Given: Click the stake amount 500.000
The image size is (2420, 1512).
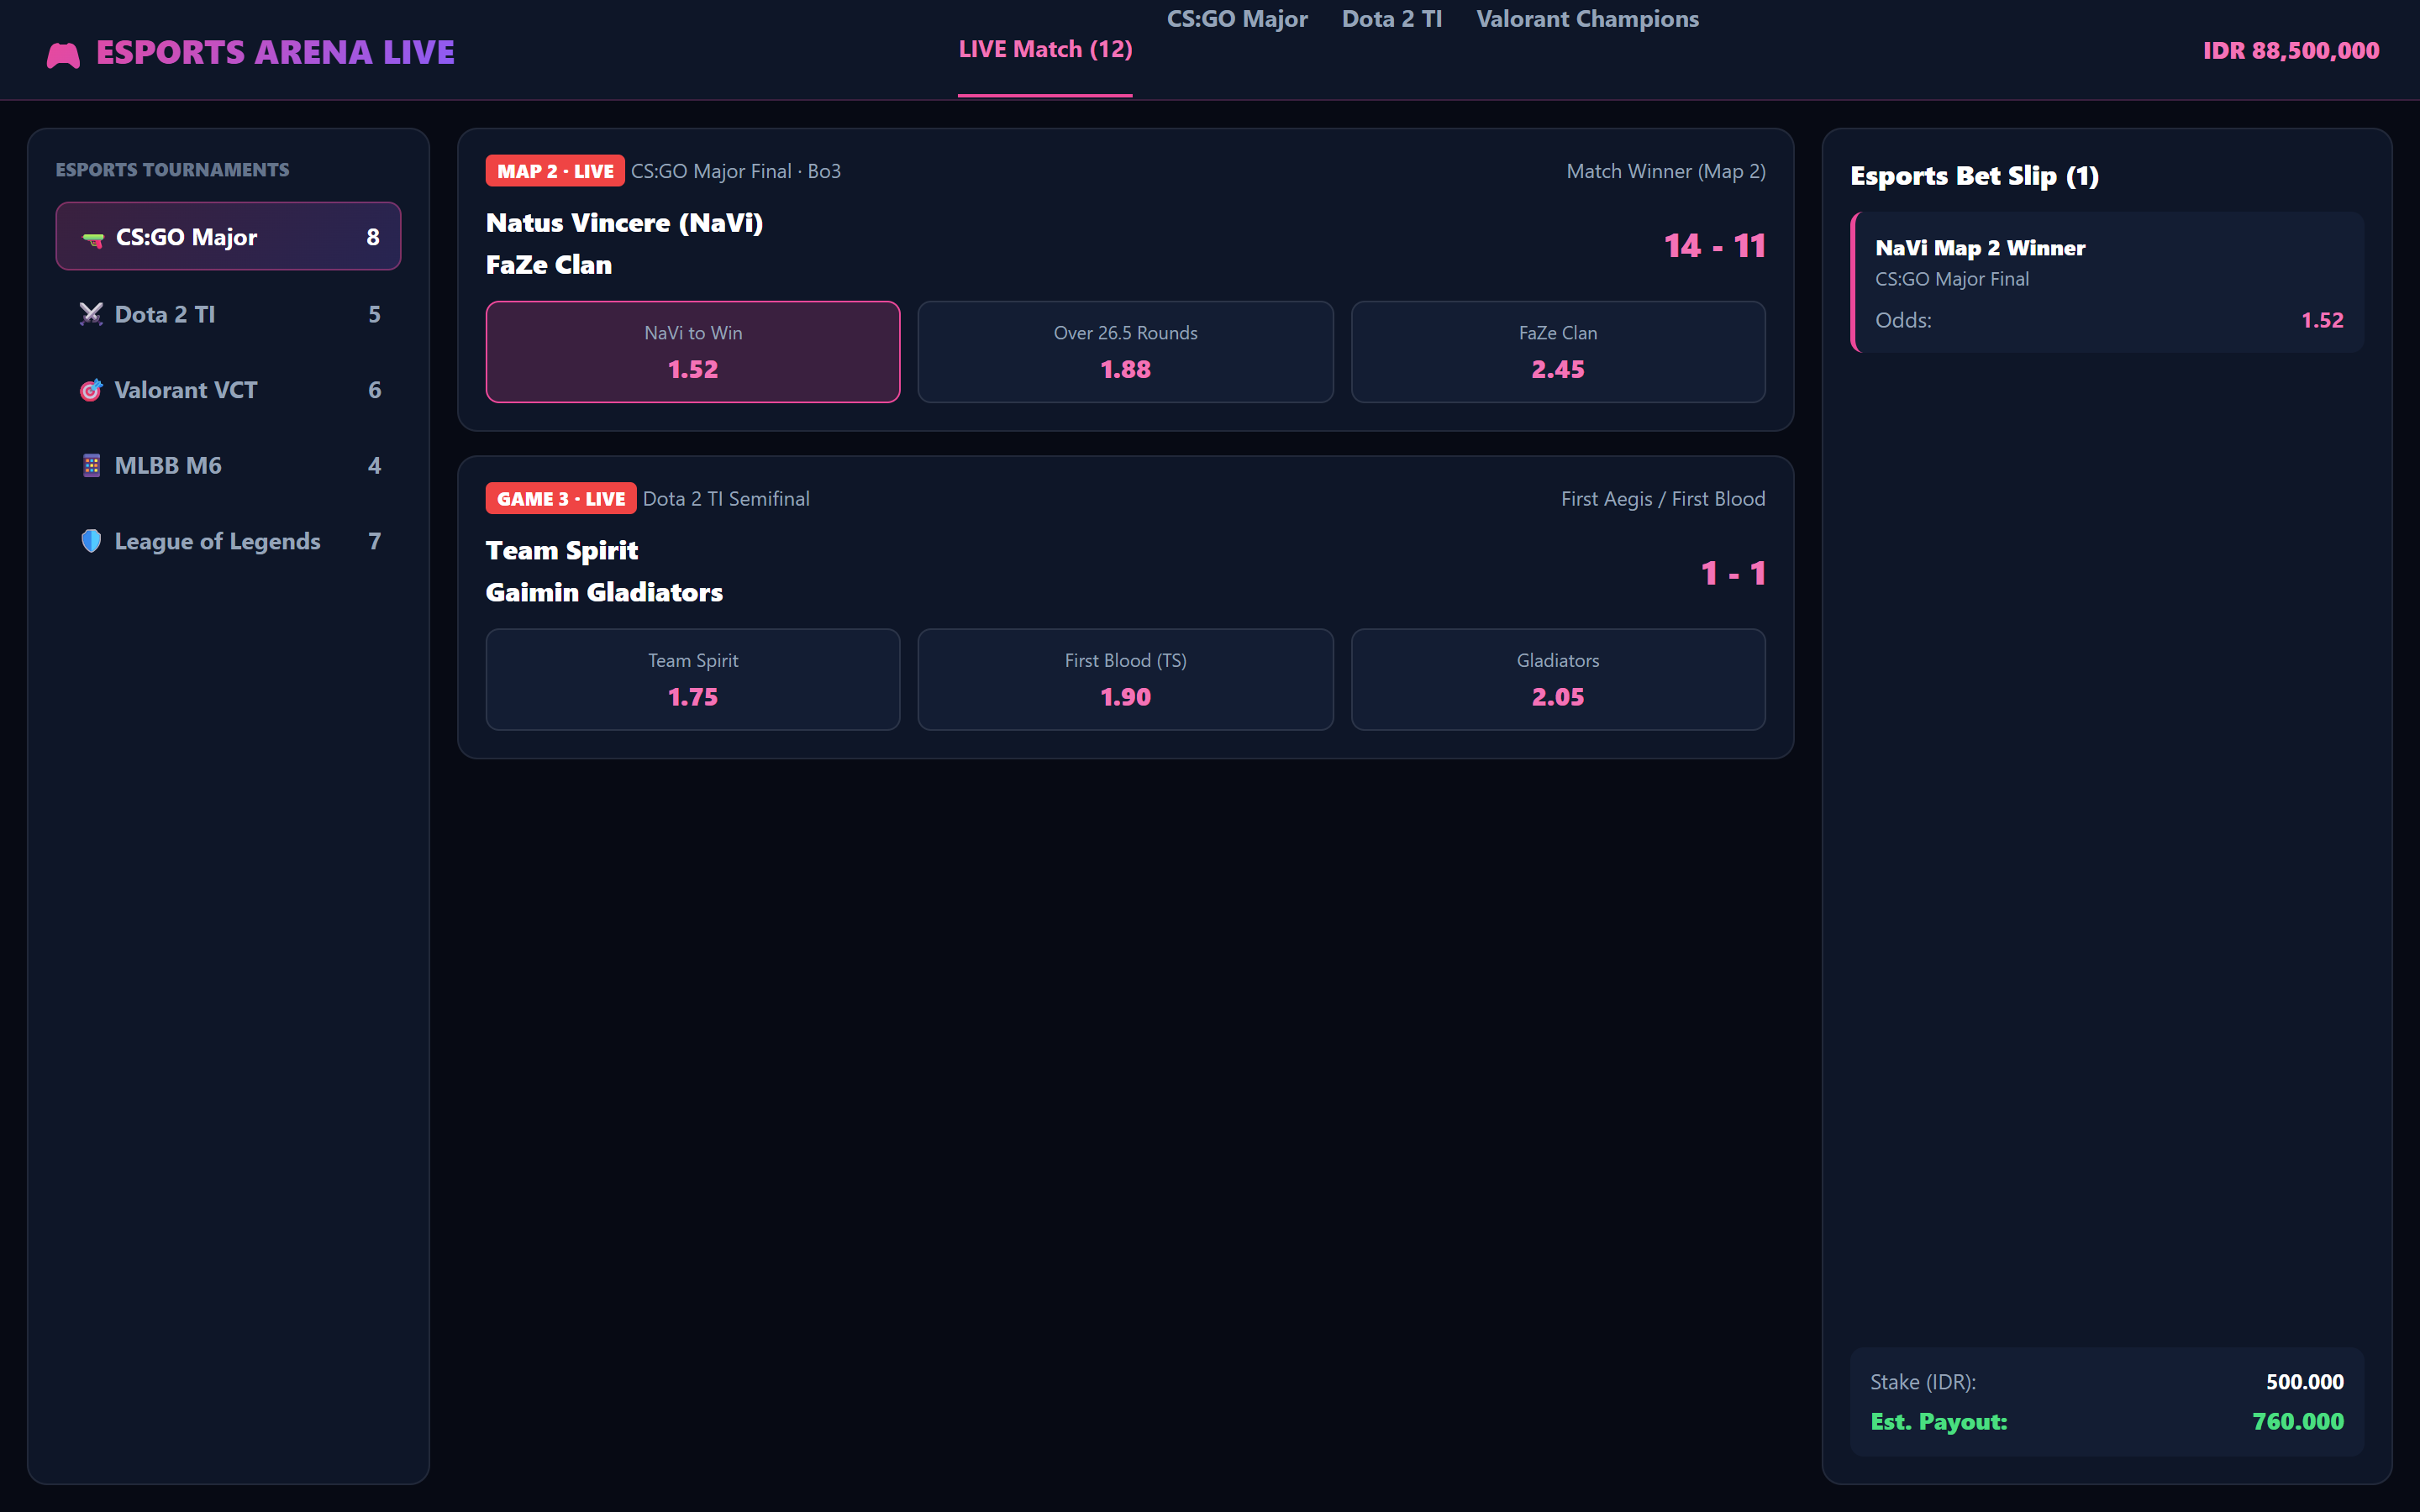Looking at the screenshot, I should click(x=2304, y=1382).
